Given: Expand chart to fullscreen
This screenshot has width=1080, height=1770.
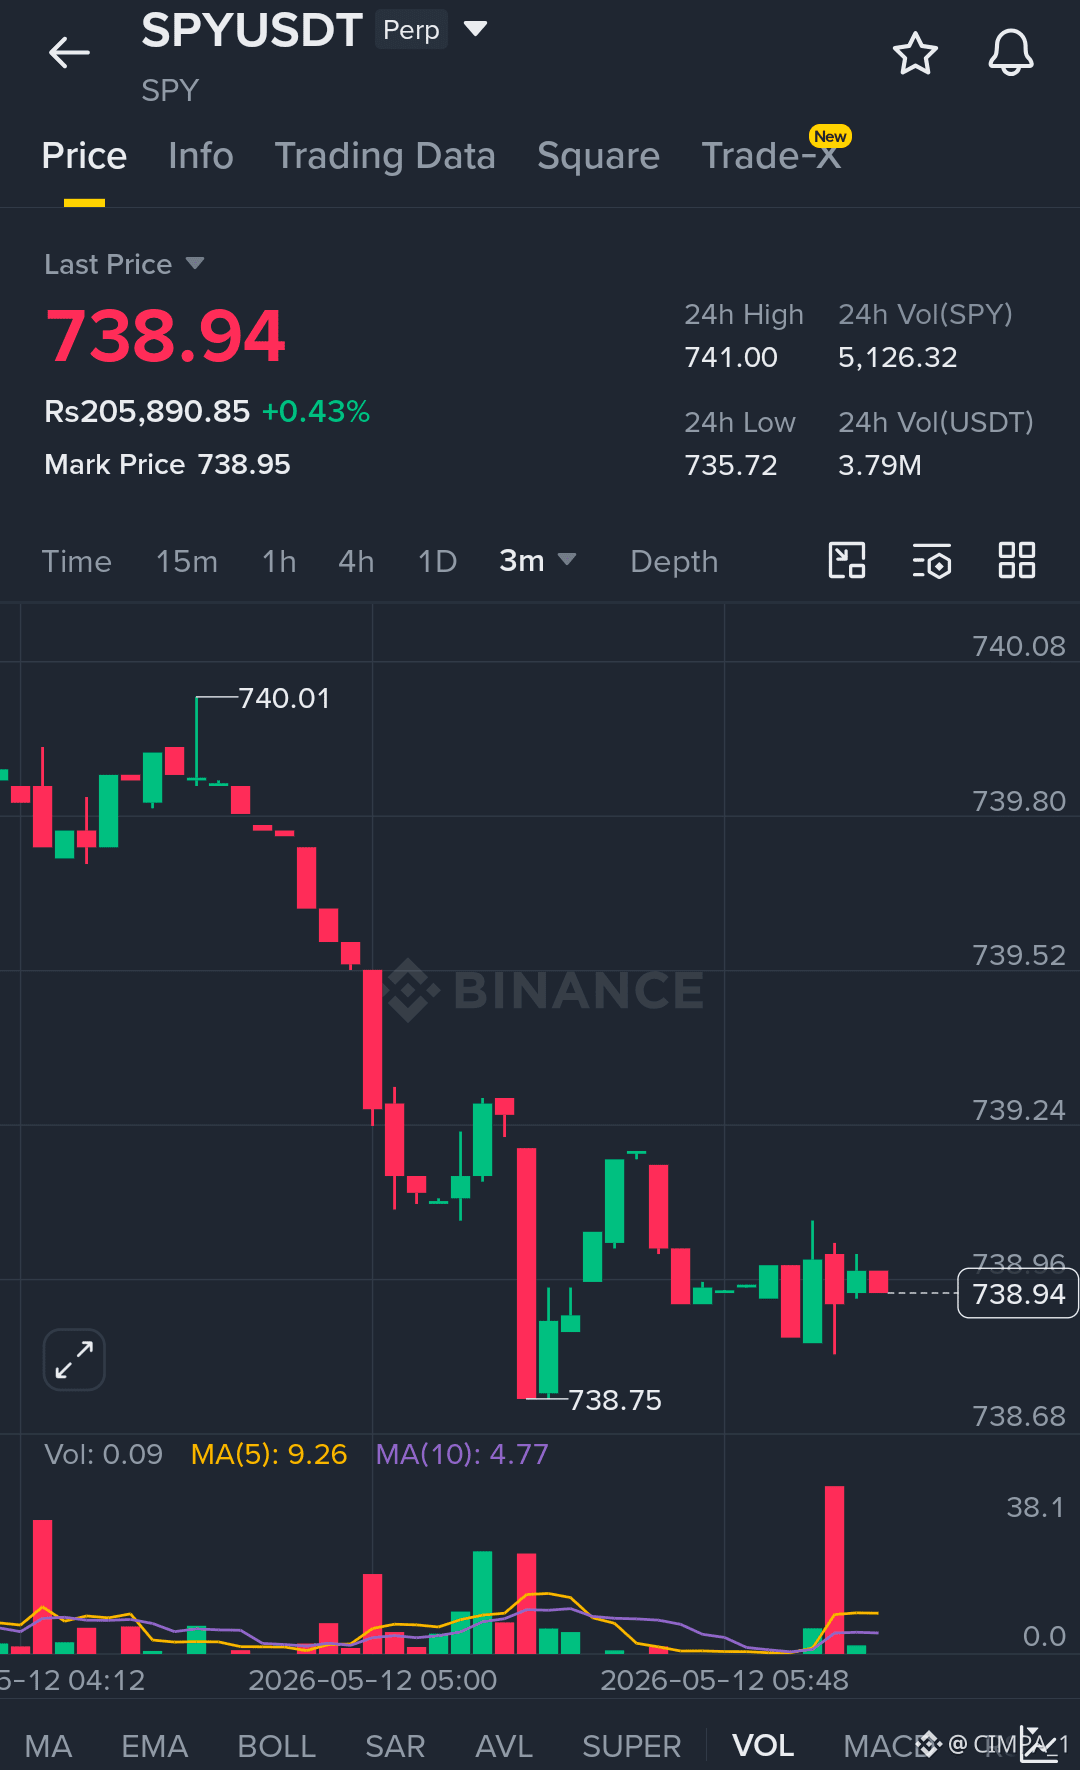Looking at the screenshot, I should pos(74,1359).
